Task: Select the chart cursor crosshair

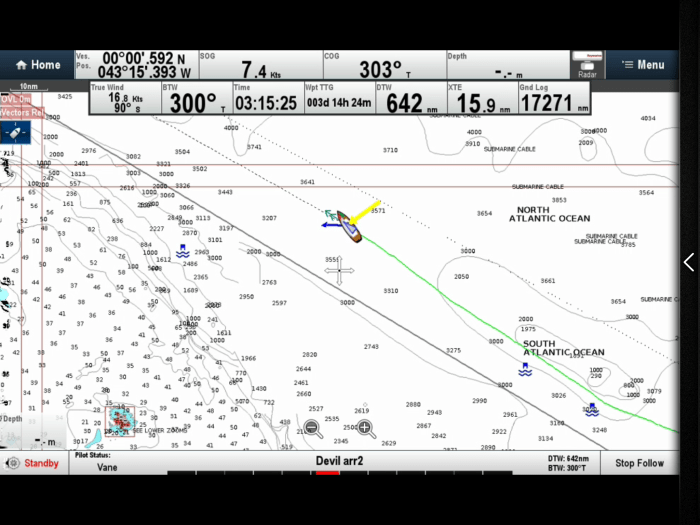Action: [339, 268]
